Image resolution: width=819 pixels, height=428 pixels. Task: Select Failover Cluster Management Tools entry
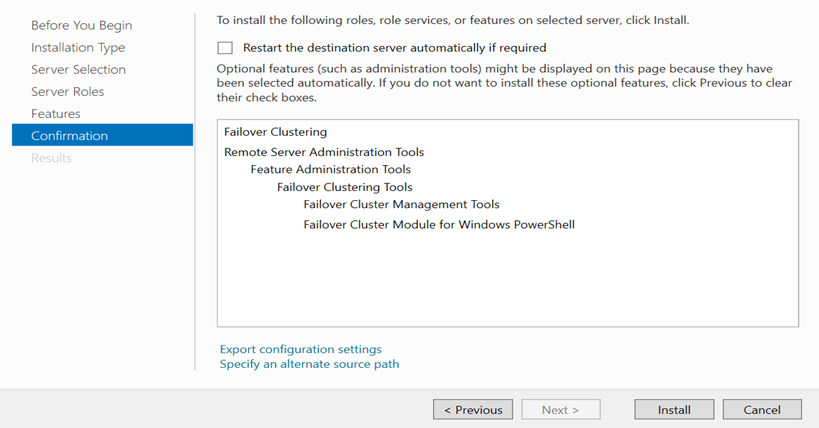pyautogui.click(x=401, y=204)
